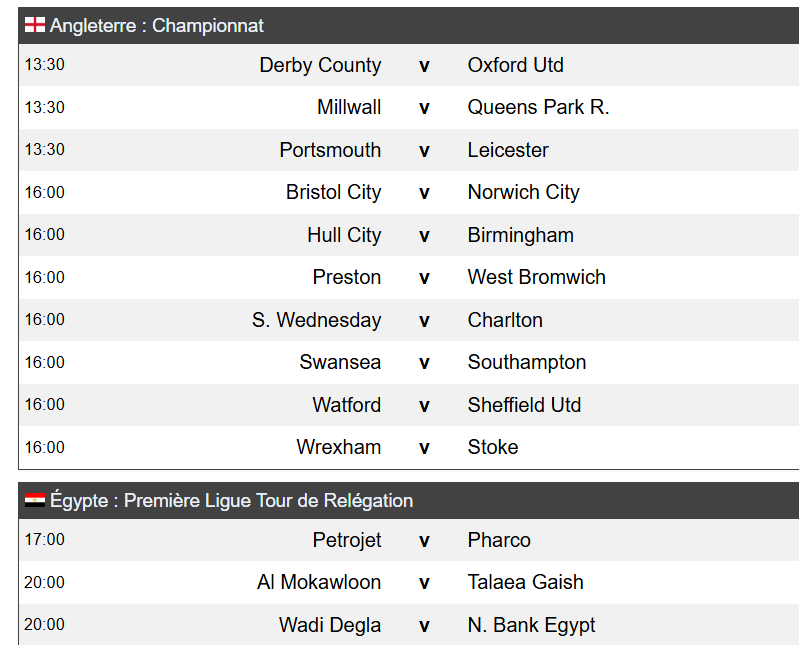Select the Oxford Utd team name

(515, 65)
